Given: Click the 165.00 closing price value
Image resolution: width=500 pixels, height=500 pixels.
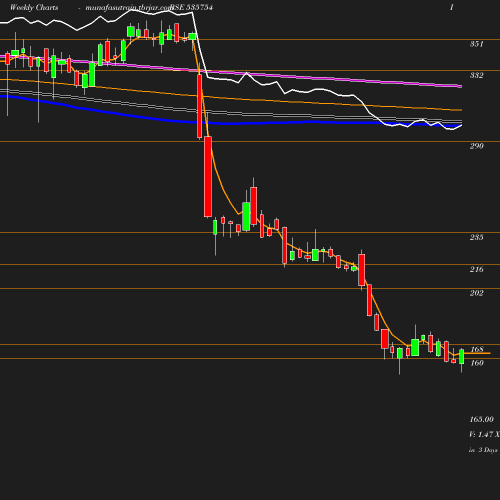Looking at the screenshot, I should point(482,419).
